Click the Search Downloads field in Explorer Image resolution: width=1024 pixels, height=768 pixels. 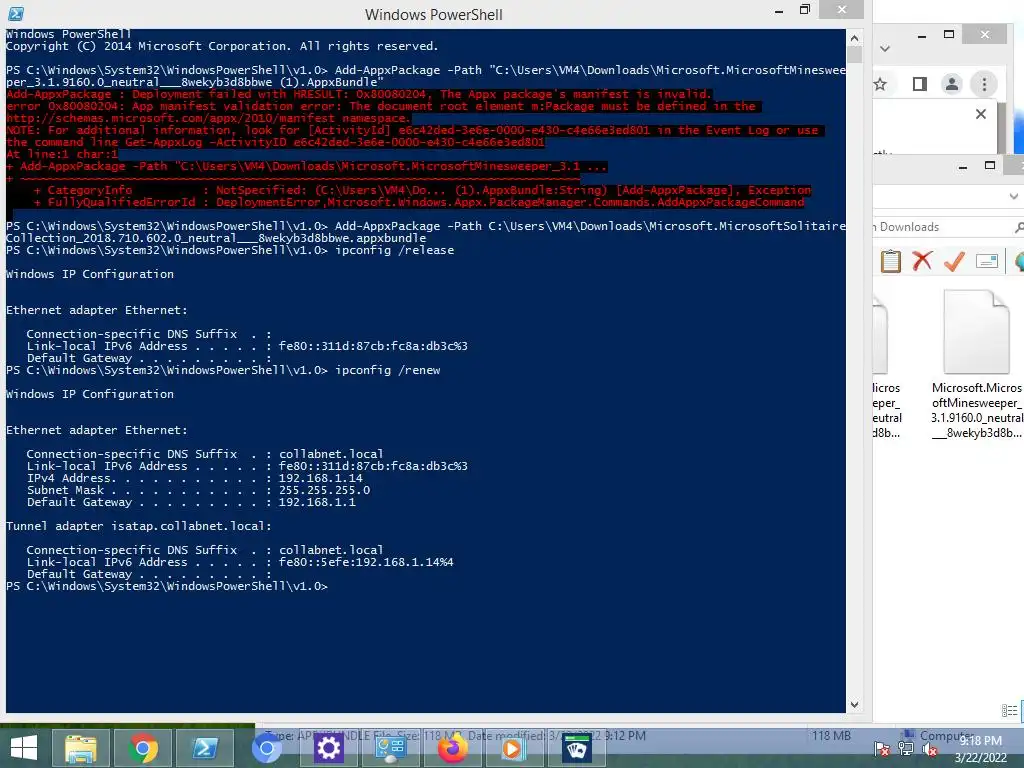click(x=943, y=227)
